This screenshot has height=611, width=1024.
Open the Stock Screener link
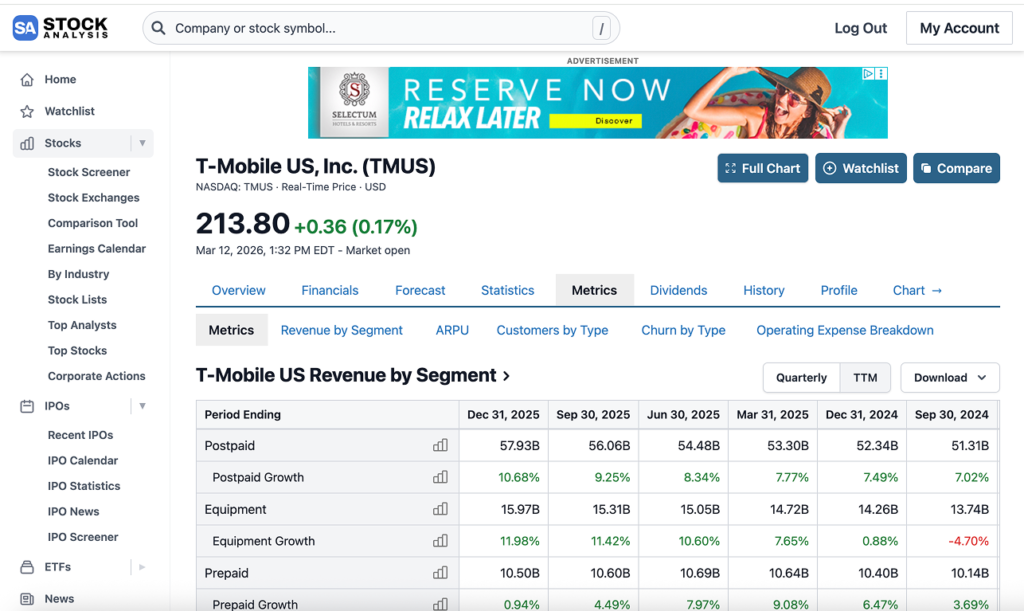tap(88, 172)
